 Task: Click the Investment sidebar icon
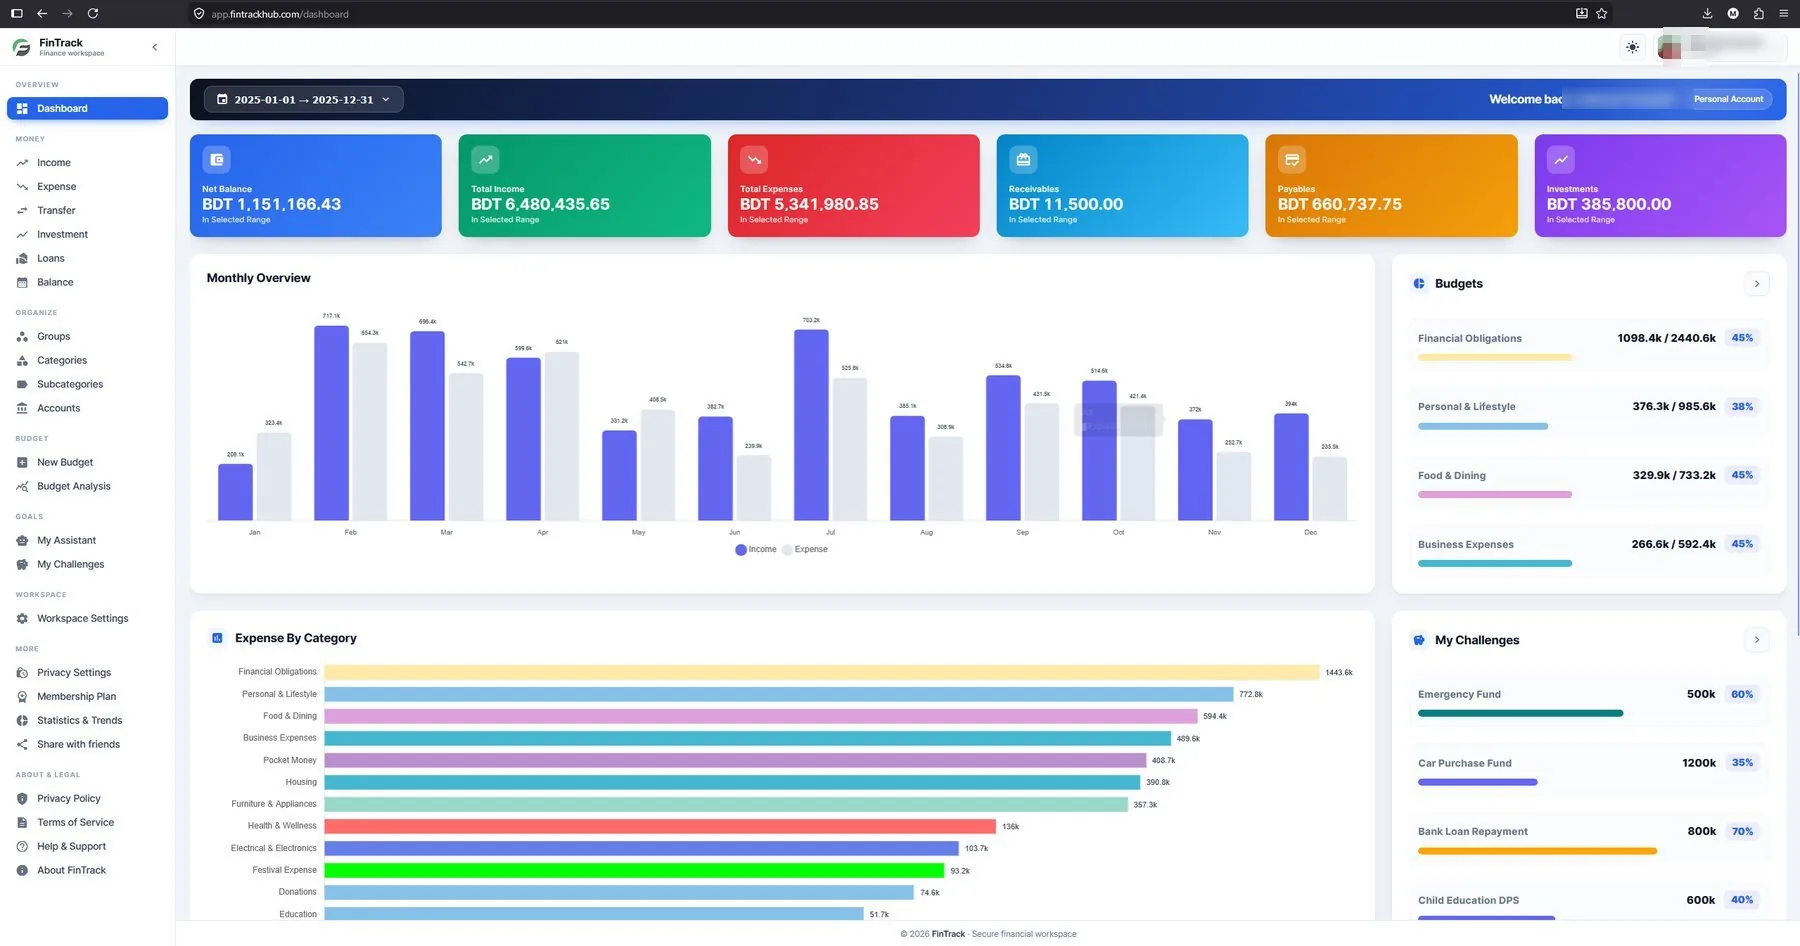point(22,234)
